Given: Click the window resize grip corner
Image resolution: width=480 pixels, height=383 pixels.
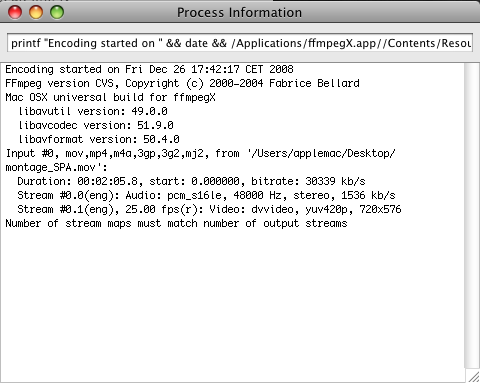Looking at the screenshot, I should point(473,376).
